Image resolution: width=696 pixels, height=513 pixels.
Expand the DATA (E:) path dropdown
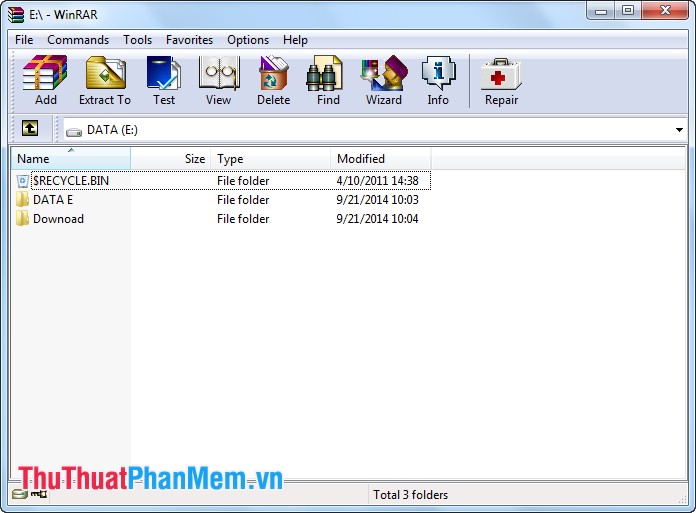tap(679, 130)
